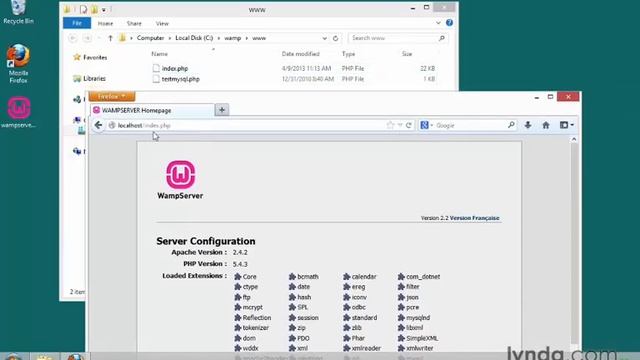
Task: Go to Firefox home page icon
Action: coord(546,125)
